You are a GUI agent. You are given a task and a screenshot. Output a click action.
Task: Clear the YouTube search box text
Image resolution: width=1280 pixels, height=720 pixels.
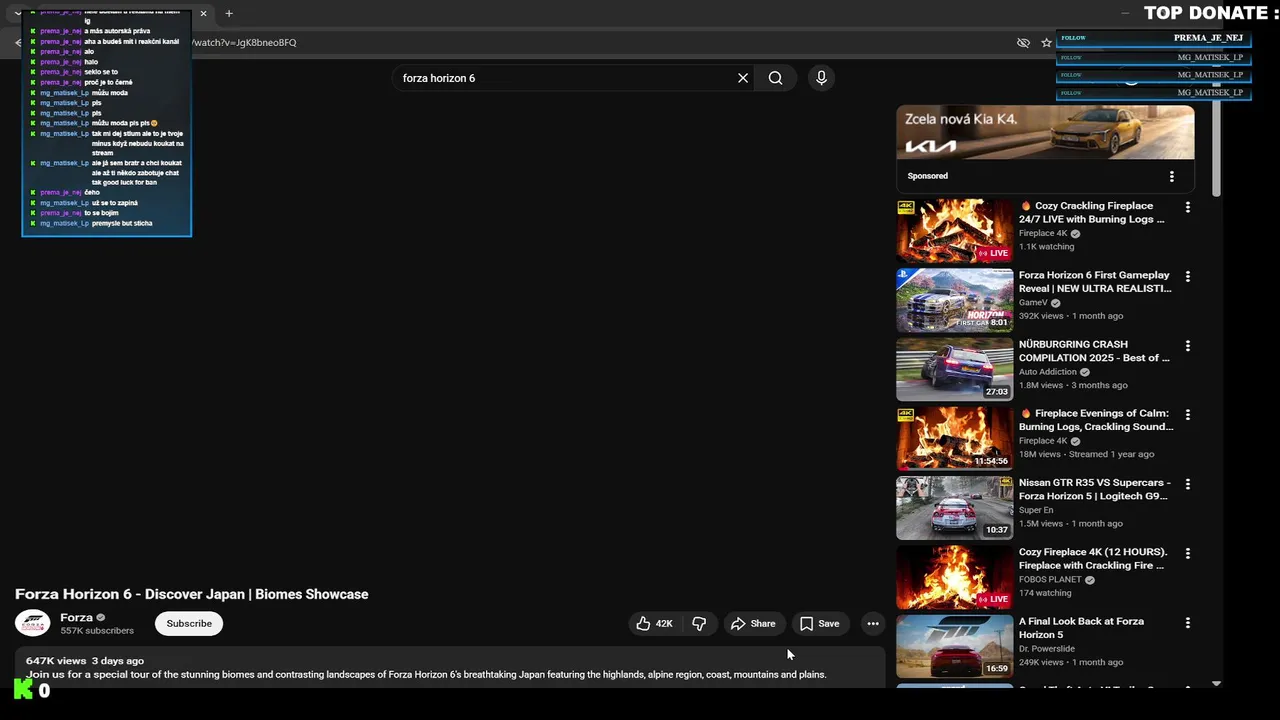tap(743, 78)
